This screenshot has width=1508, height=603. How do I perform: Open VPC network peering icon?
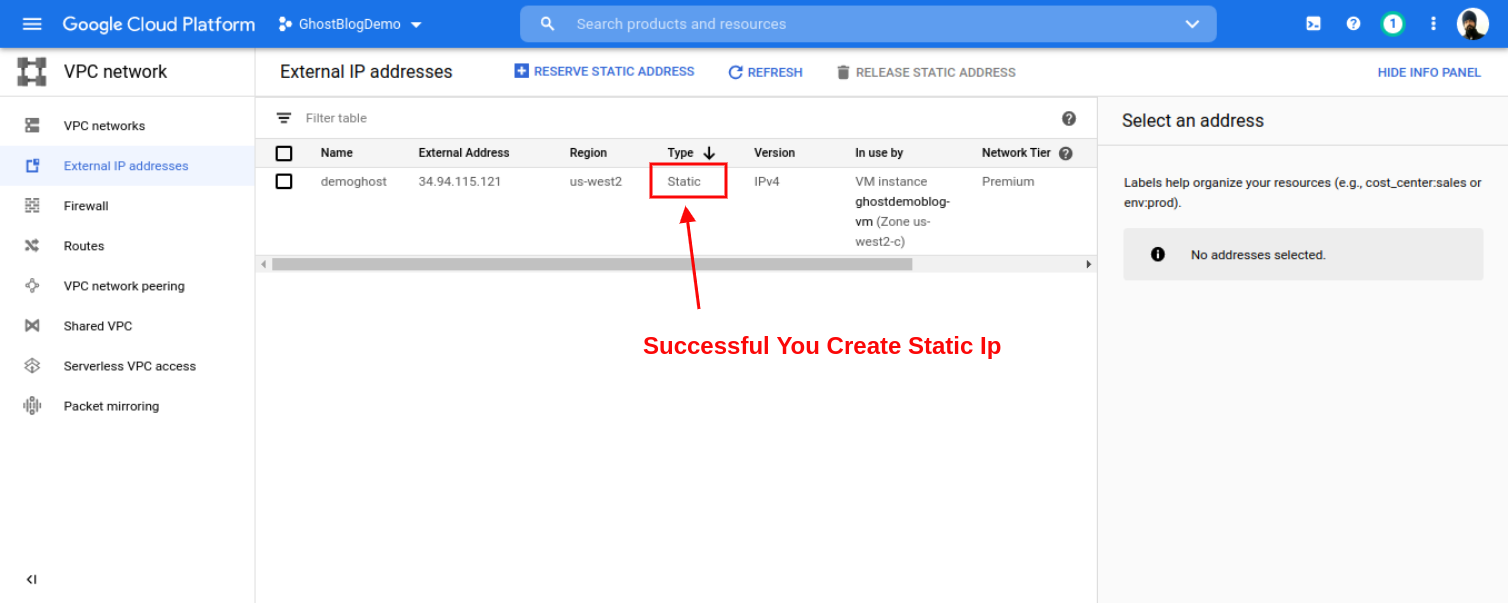[31, 285]
